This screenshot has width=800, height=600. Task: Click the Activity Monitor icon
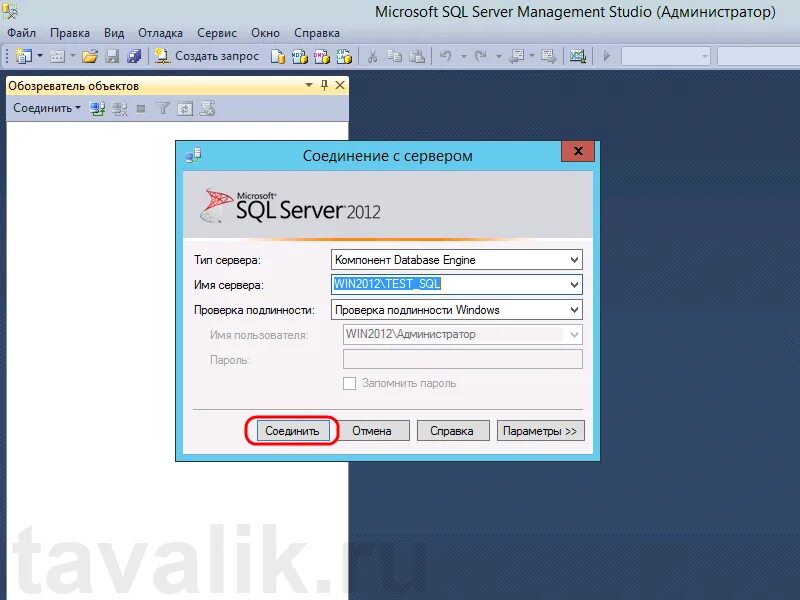pyautogui.click(x=578, y=56)
